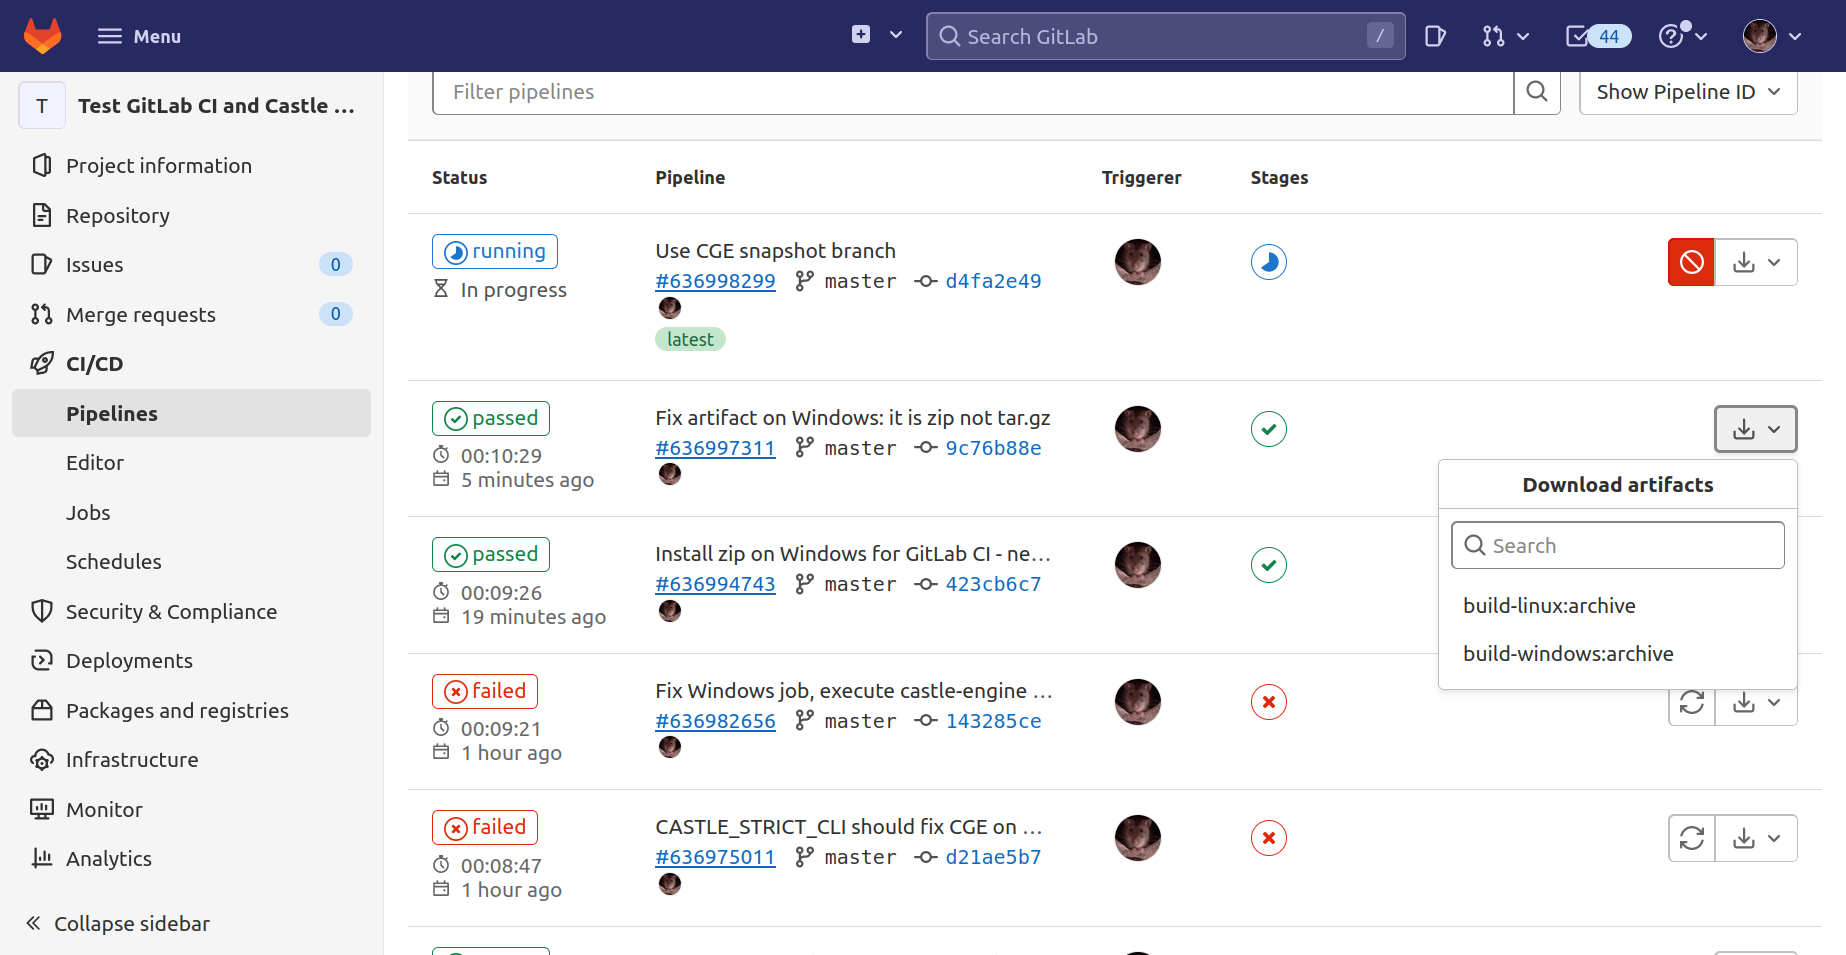Open merge requests from the top bar
The image size is (1846, 955).
[x=1494, y=35]
